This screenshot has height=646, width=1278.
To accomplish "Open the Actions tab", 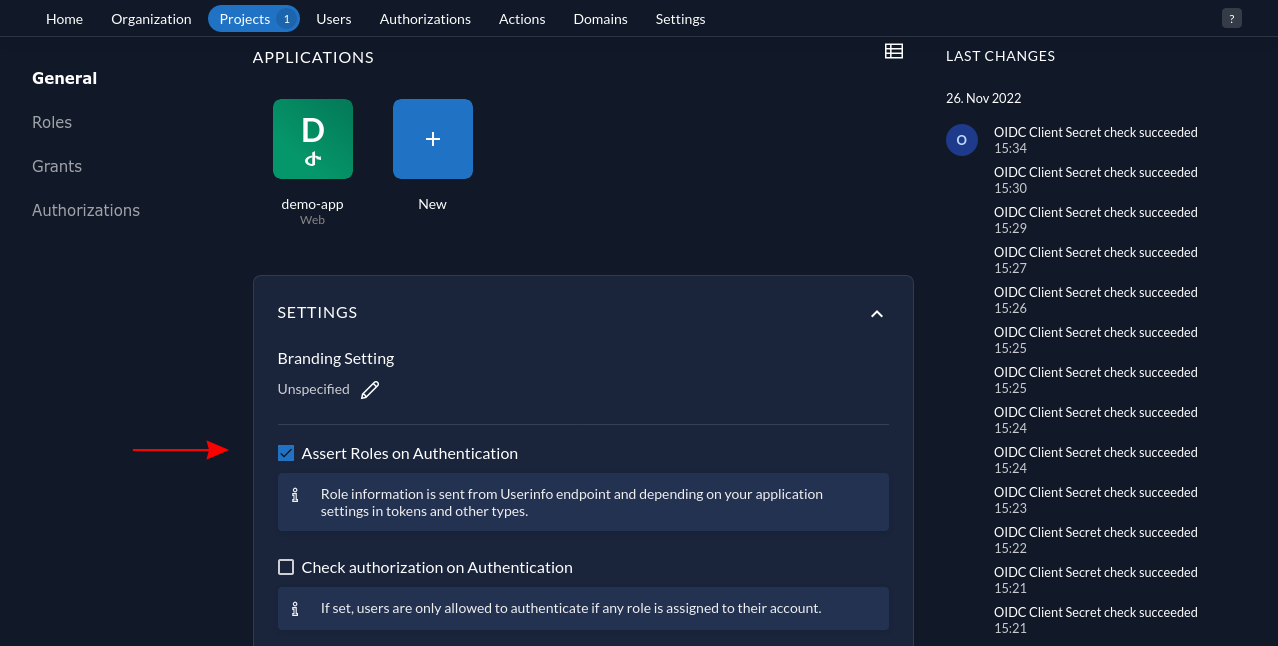I will tap(522, 18).
